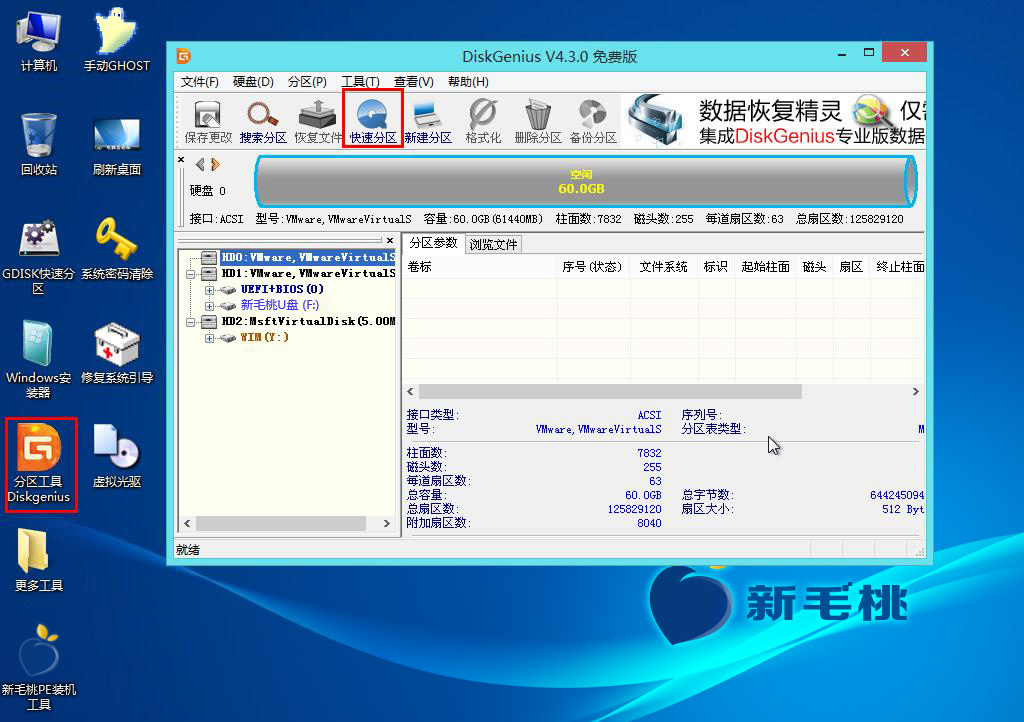Open 修复系统引导 desktop shortcut
1024x722 pixels.
coord(116,353)
